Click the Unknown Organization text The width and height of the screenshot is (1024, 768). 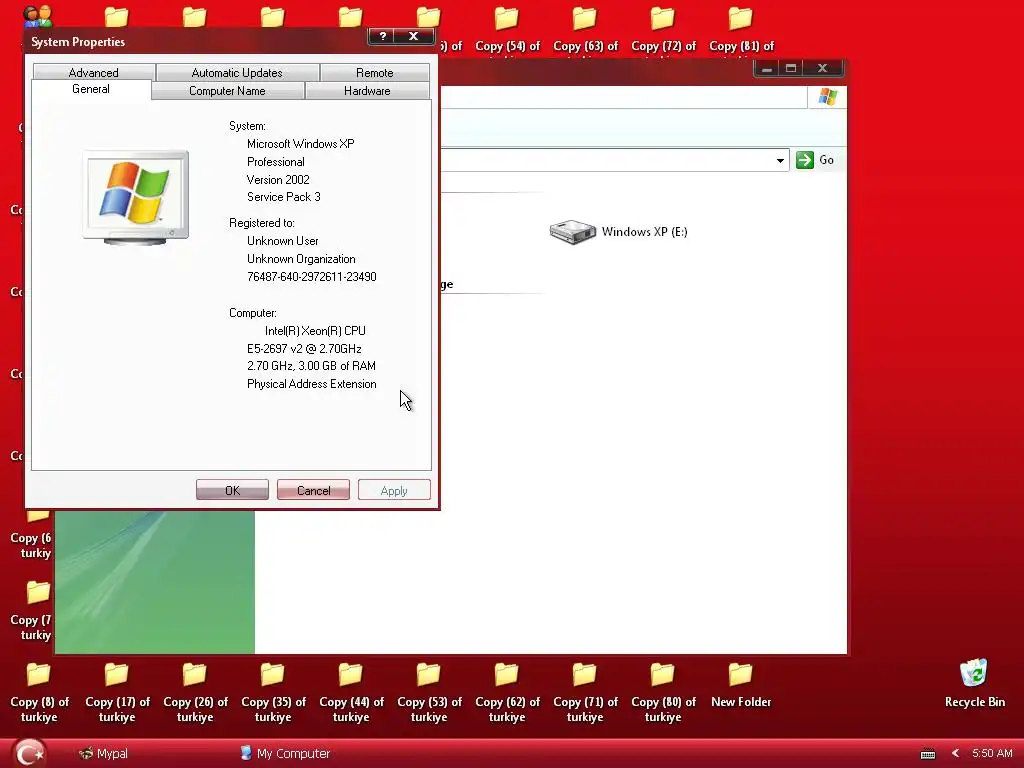(301, 259)
